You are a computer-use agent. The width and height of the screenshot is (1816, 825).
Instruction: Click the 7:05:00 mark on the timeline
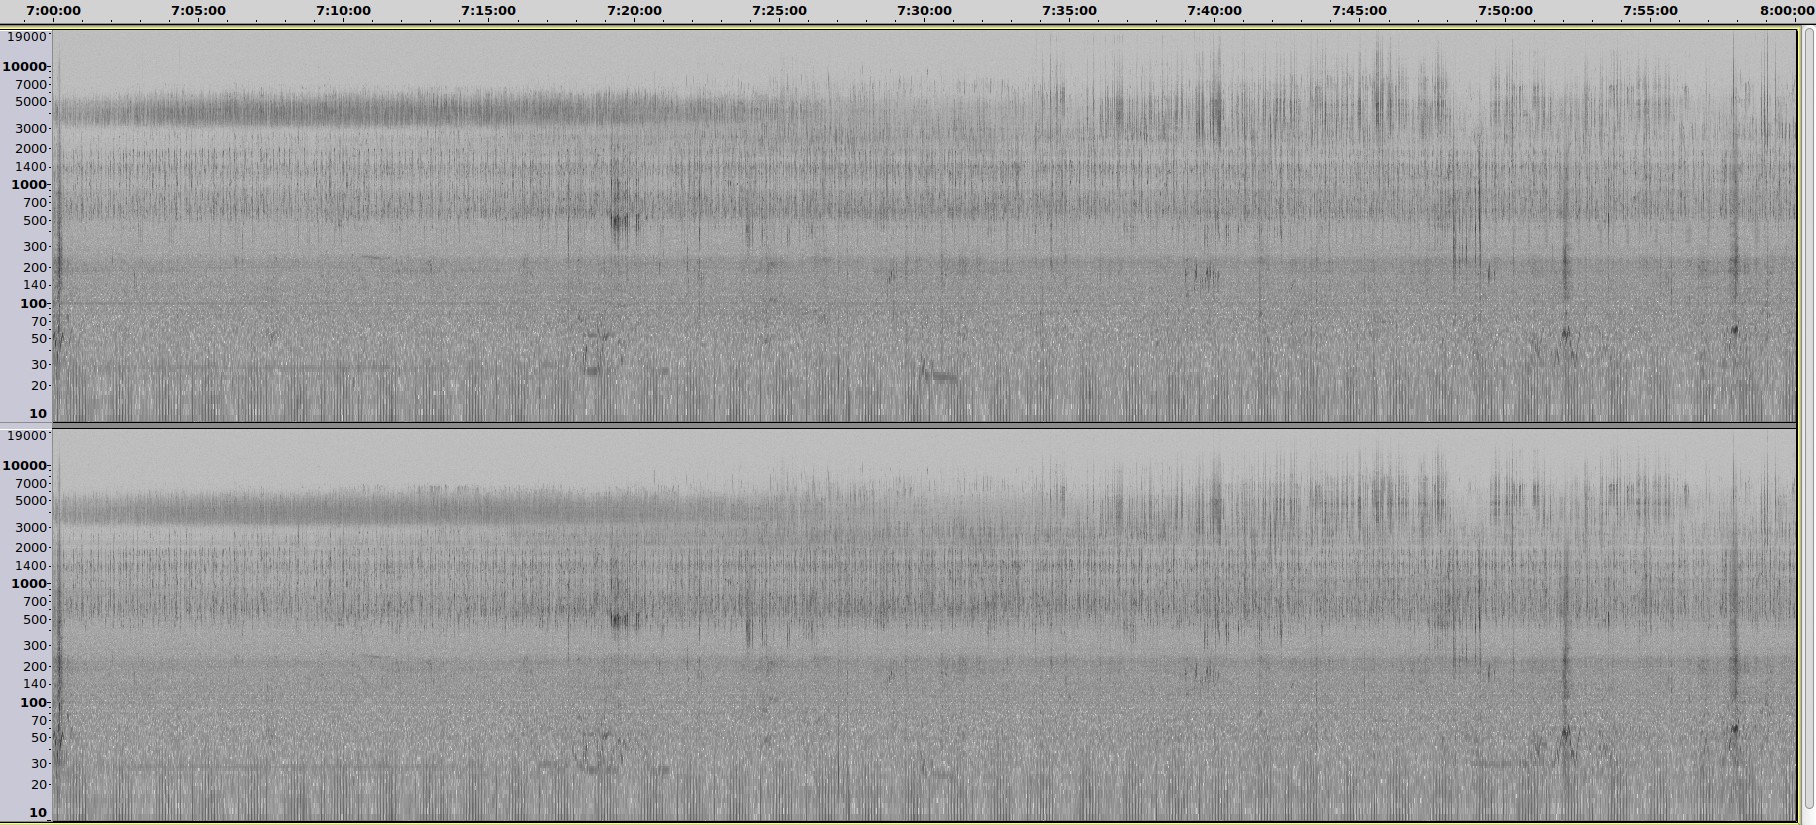pyautogui.click(x=198, y=11)
